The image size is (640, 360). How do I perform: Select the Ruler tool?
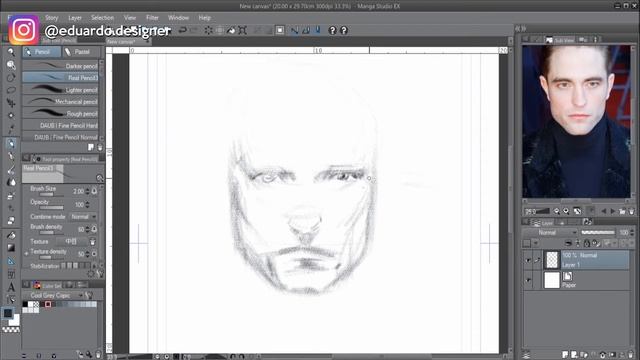point(11,261)
